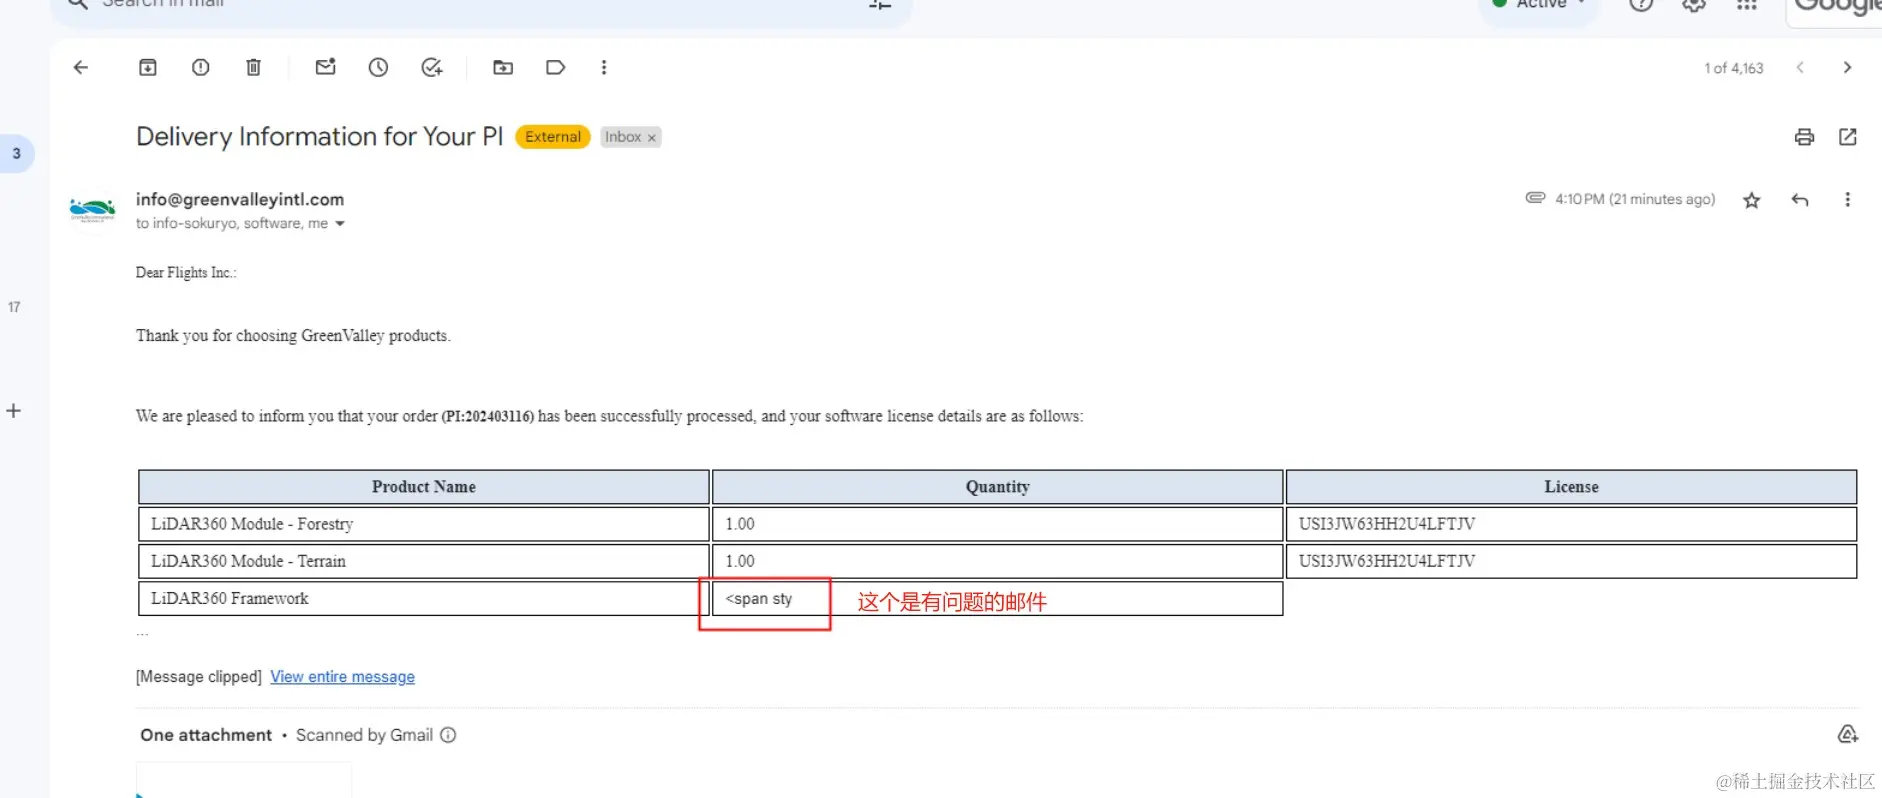The height and width of the screenshot is (798, 1882).
Task: Print all with printer icon
Action: 1804,137
